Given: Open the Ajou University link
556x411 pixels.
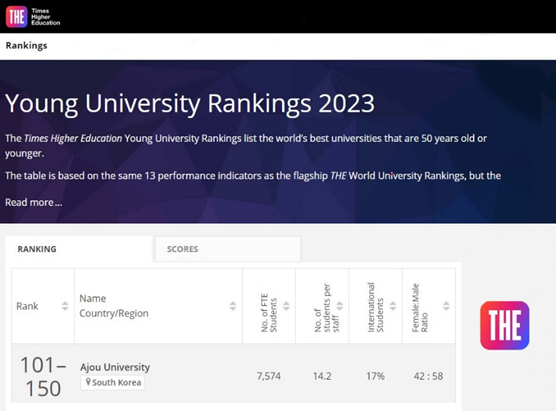Looking at the screenshot, I should point(115,367).
